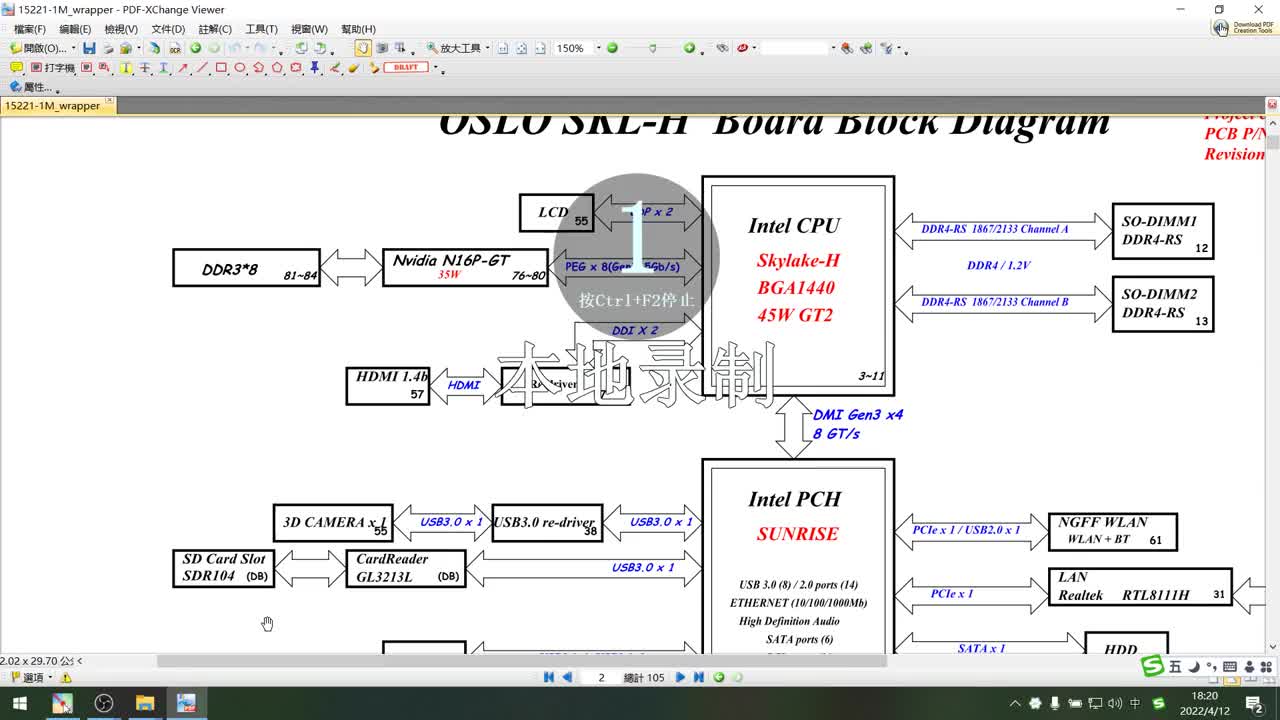Viewport: 1280px width, 720px height.
Task: Switch to 15221-1M_wrapper document tab
Action: (52, 105)
